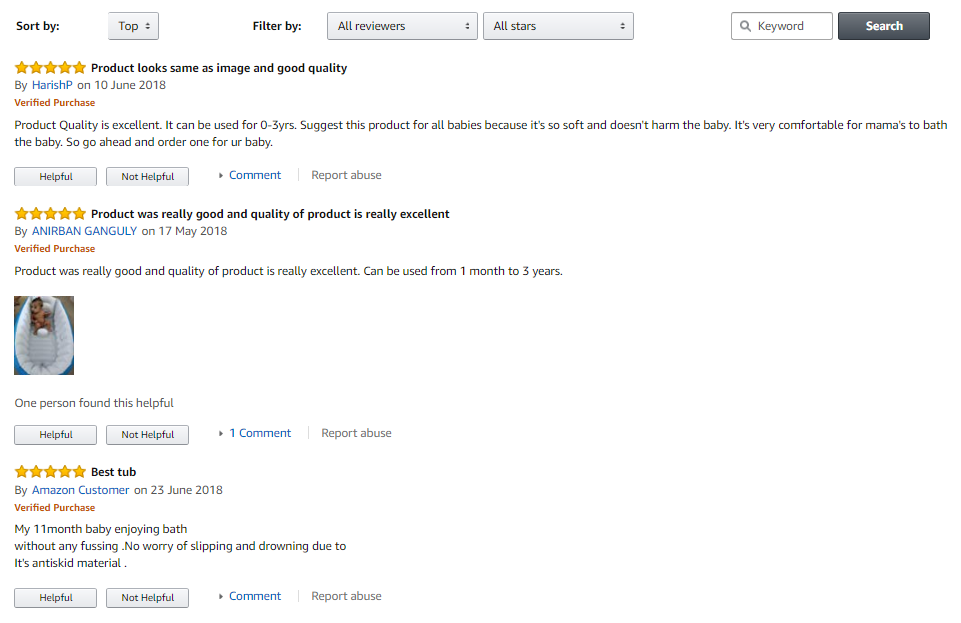
Task: Open the 'All reviewers' filter dropdown
Action: [401, 26]
